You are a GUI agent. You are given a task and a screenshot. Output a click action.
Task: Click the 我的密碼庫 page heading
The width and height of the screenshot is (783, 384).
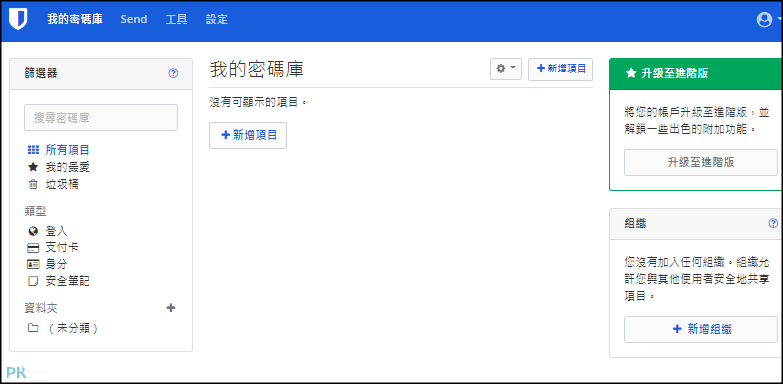[256, 69]
